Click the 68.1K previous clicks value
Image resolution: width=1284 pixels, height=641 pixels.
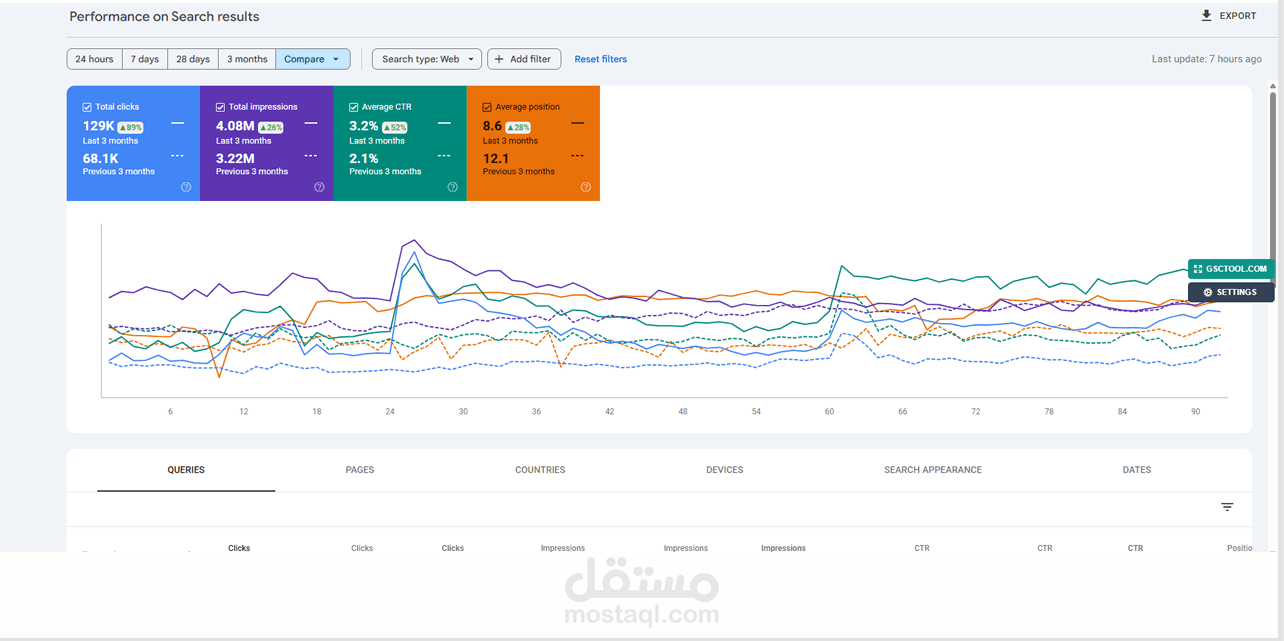pyautogui.click(x=101, y=158)
